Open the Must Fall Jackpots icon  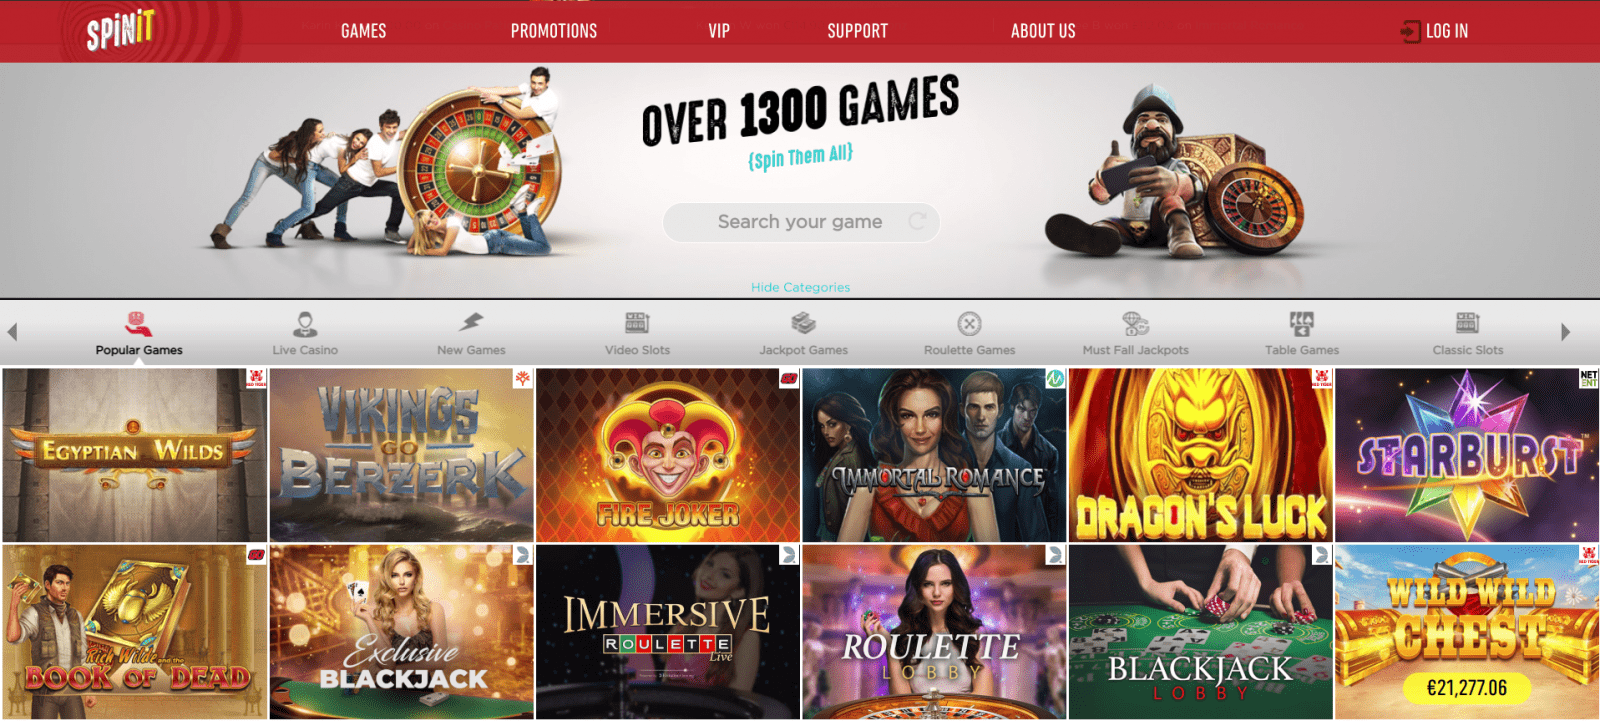click(1136, 323)
